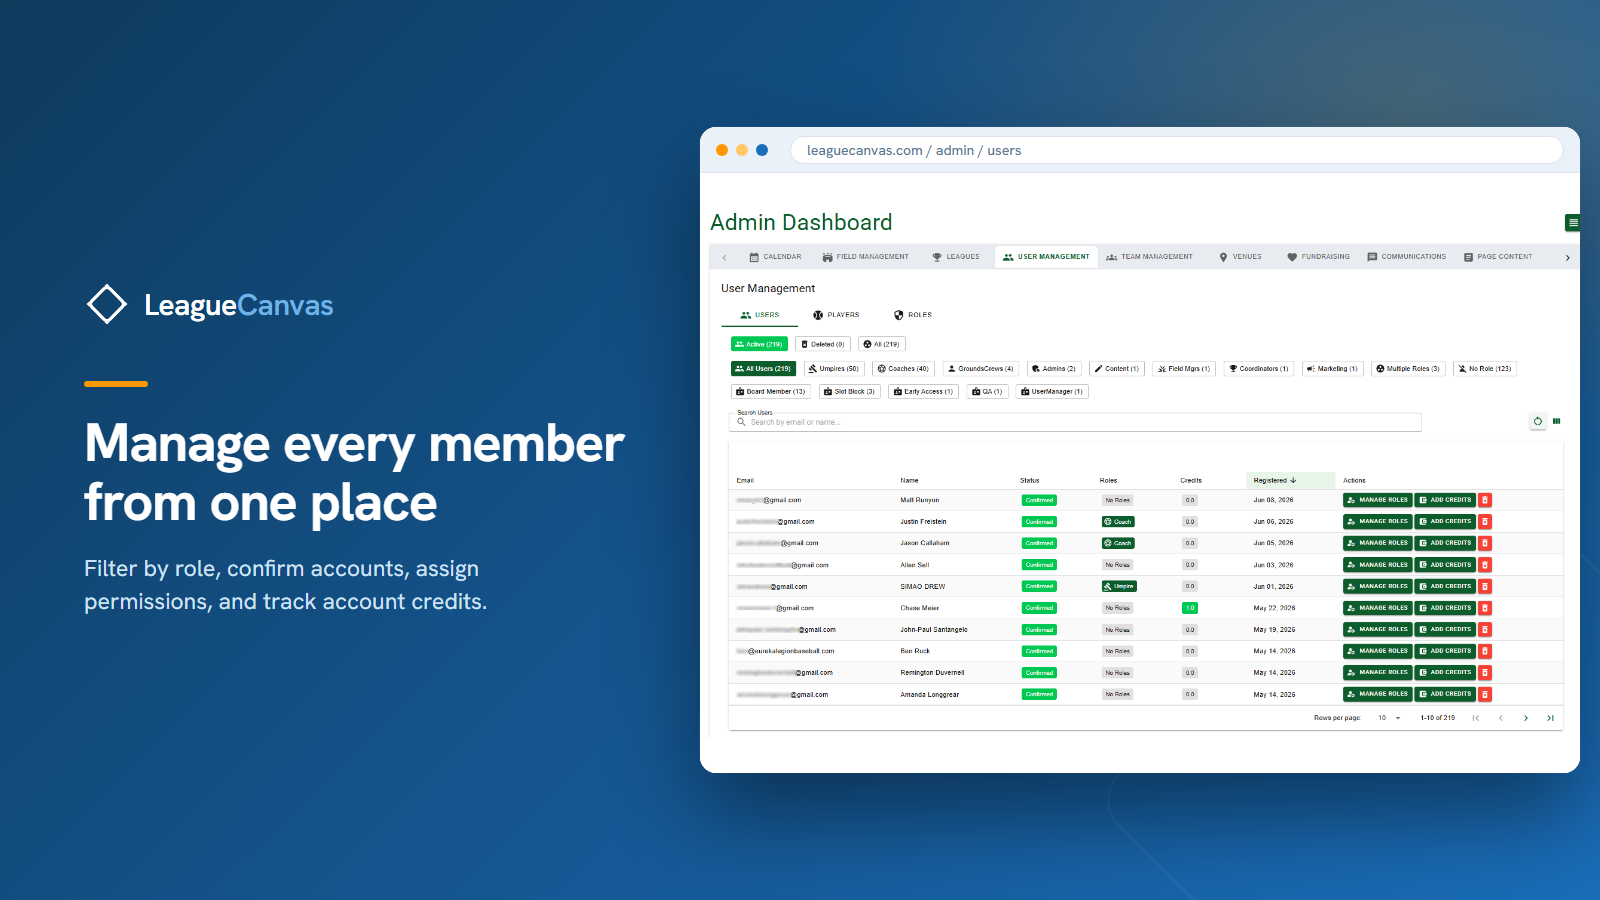Switch to the Leagues tab
This screenshot has height=900, width=1600.
click(x=956, y=257)
